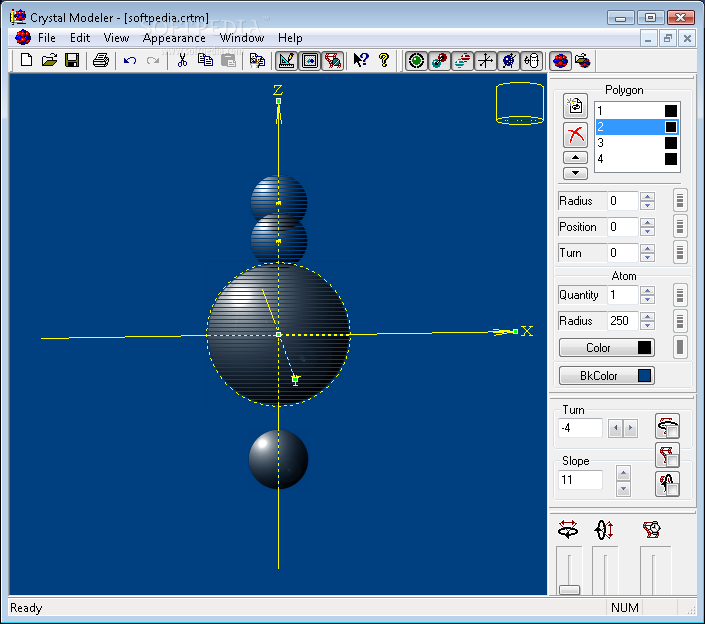Toggle the red crystal render icon
705x624 pixels.
(333, 61)
